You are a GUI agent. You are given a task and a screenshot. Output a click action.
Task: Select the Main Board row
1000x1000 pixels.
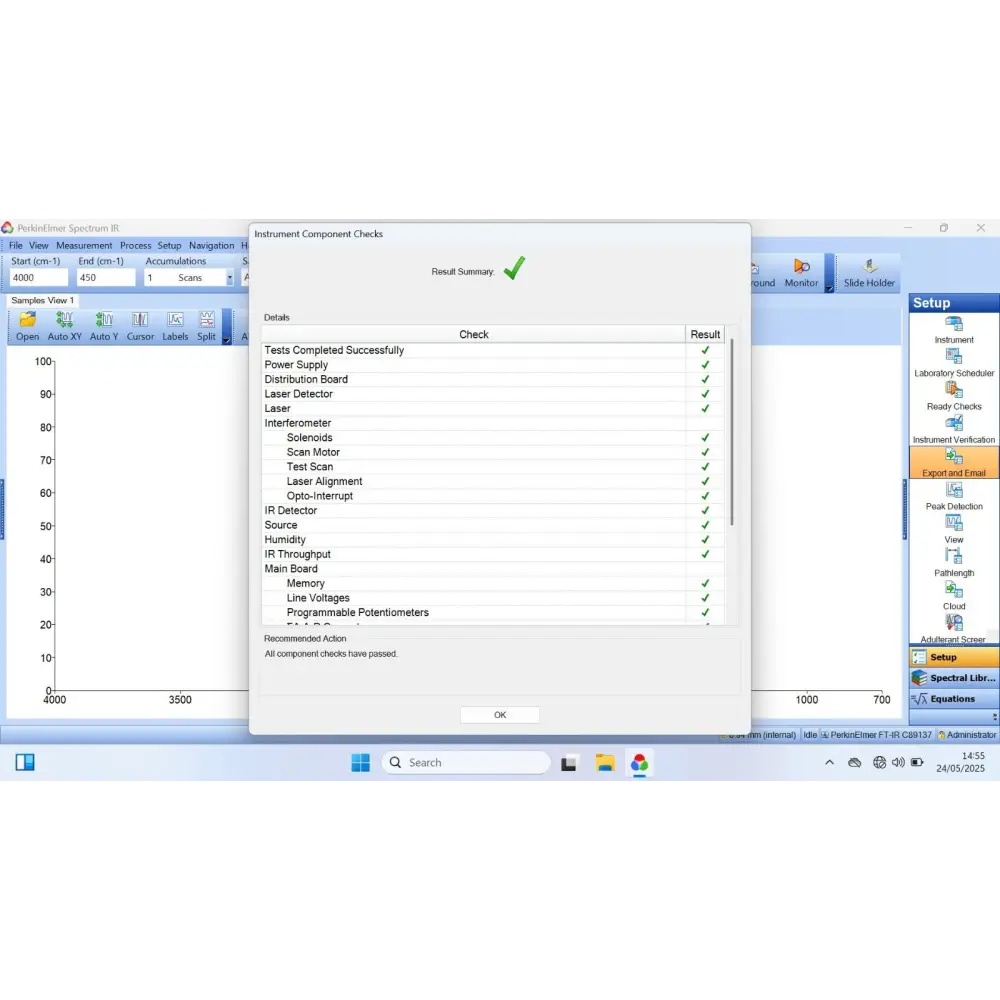pos(492,569)
